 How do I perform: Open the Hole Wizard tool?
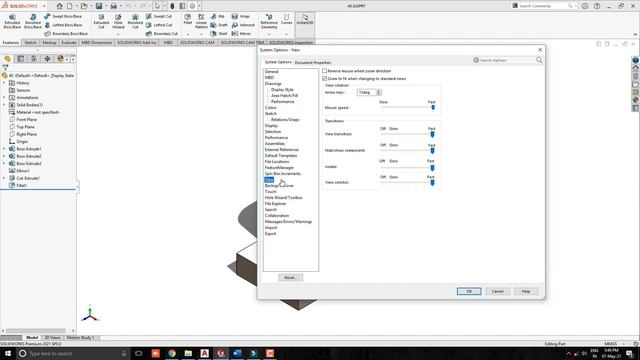[118, 21]
